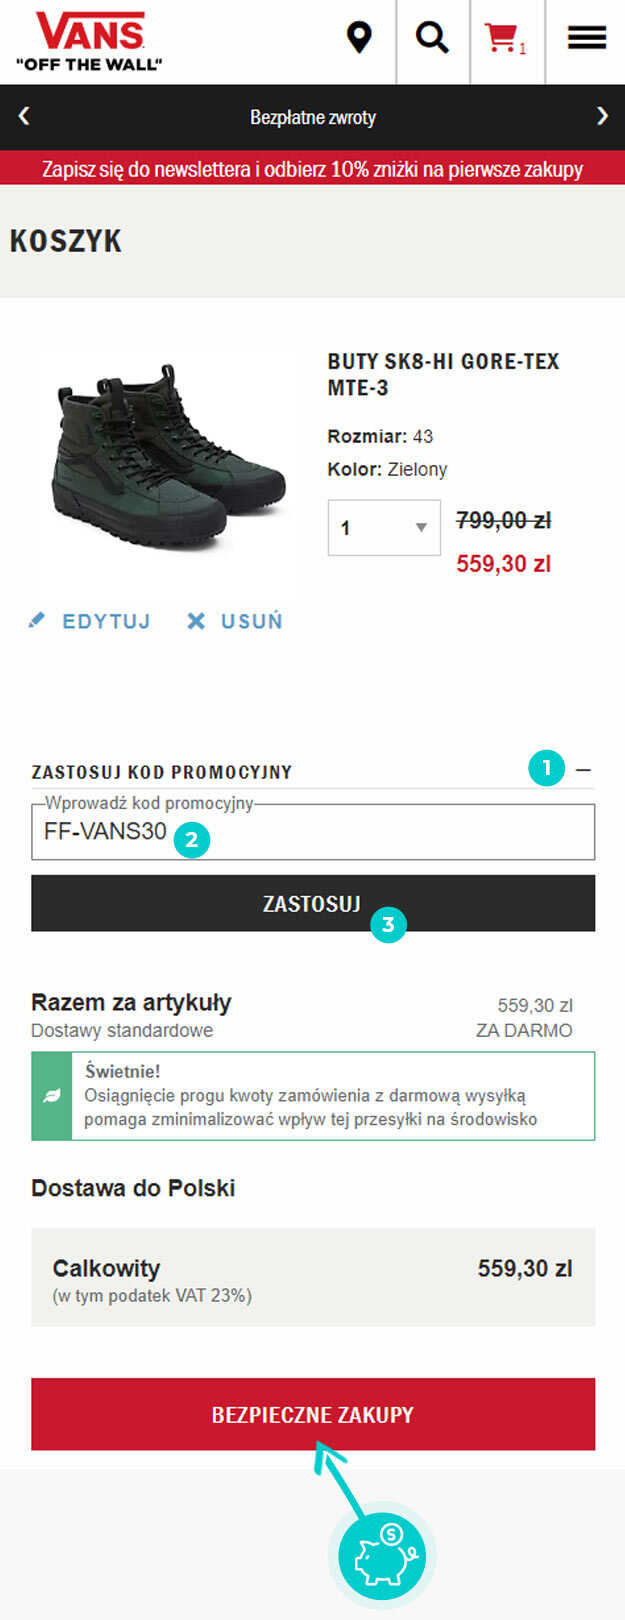
Task: Click the promo code input field
Action: 313,832
